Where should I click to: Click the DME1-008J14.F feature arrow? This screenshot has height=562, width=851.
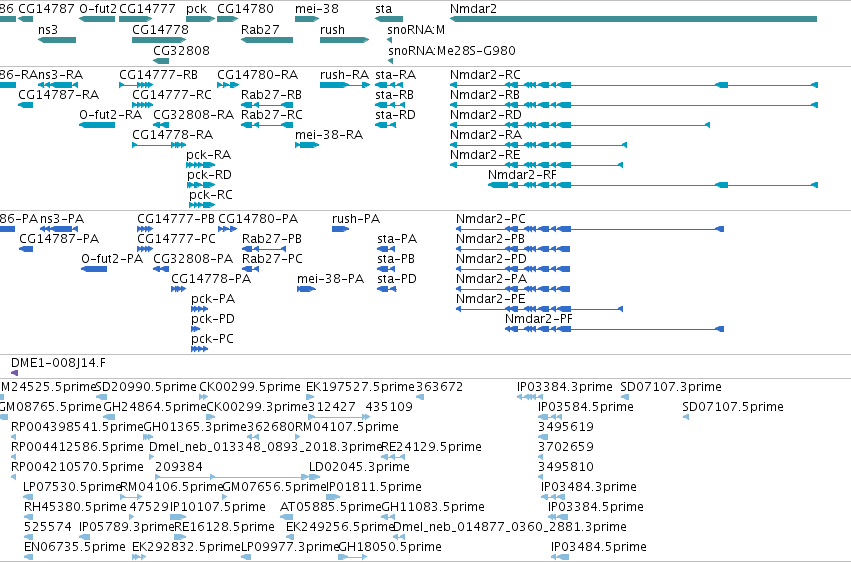coord(15,373)
